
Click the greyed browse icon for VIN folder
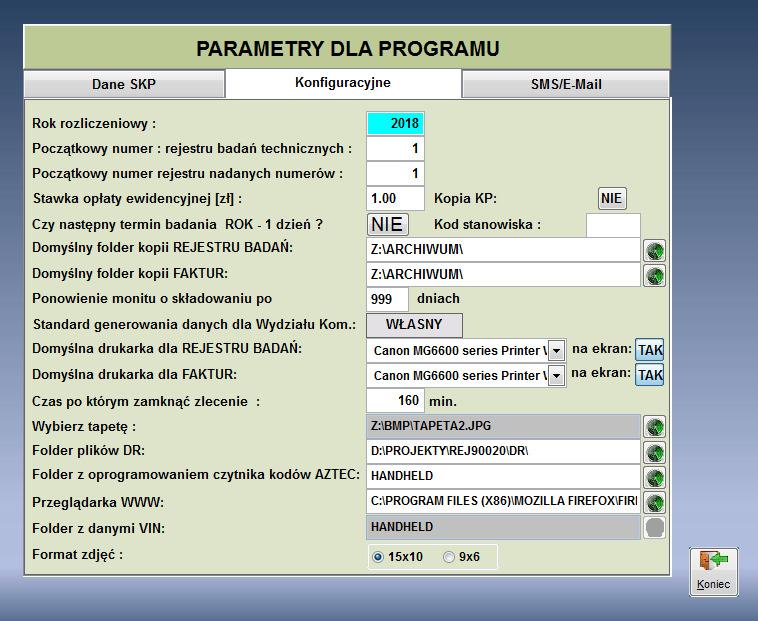coord(654,527)
